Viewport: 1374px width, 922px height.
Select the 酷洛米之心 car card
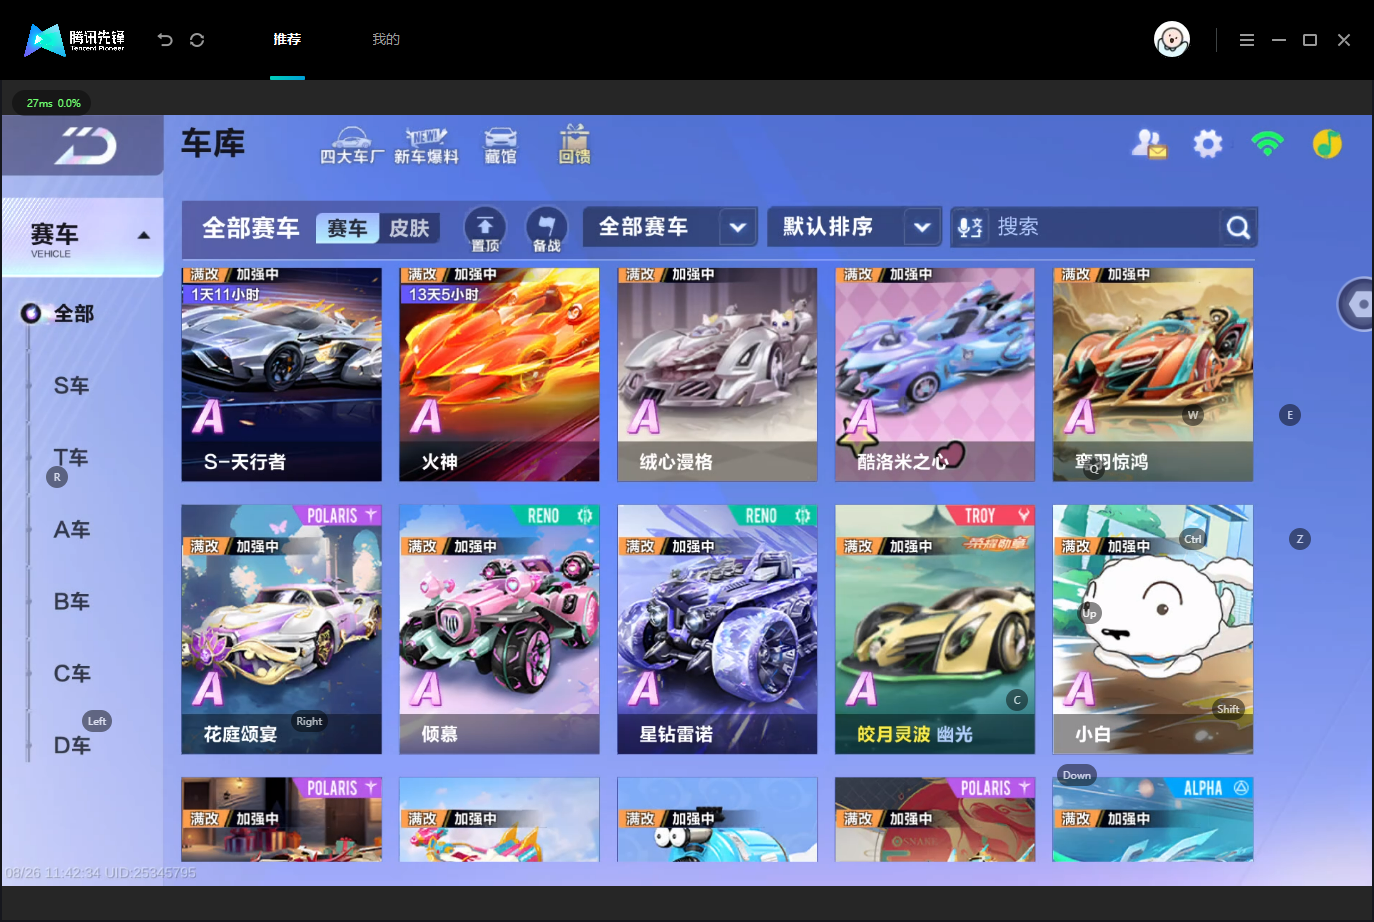pyautogui.click(x=935, y=374)
